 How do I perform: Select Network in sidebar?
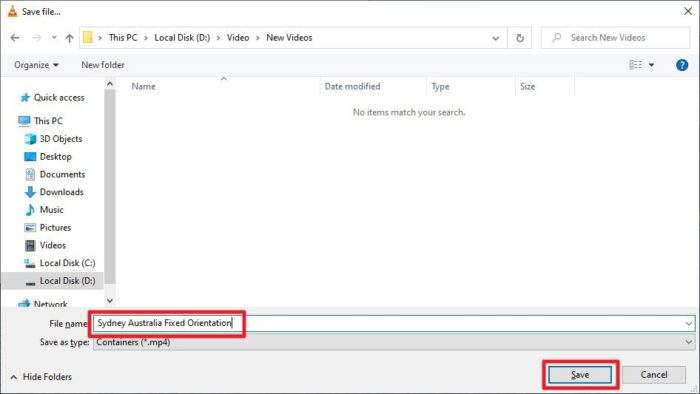pyautogui.click(x=43, y=304)
